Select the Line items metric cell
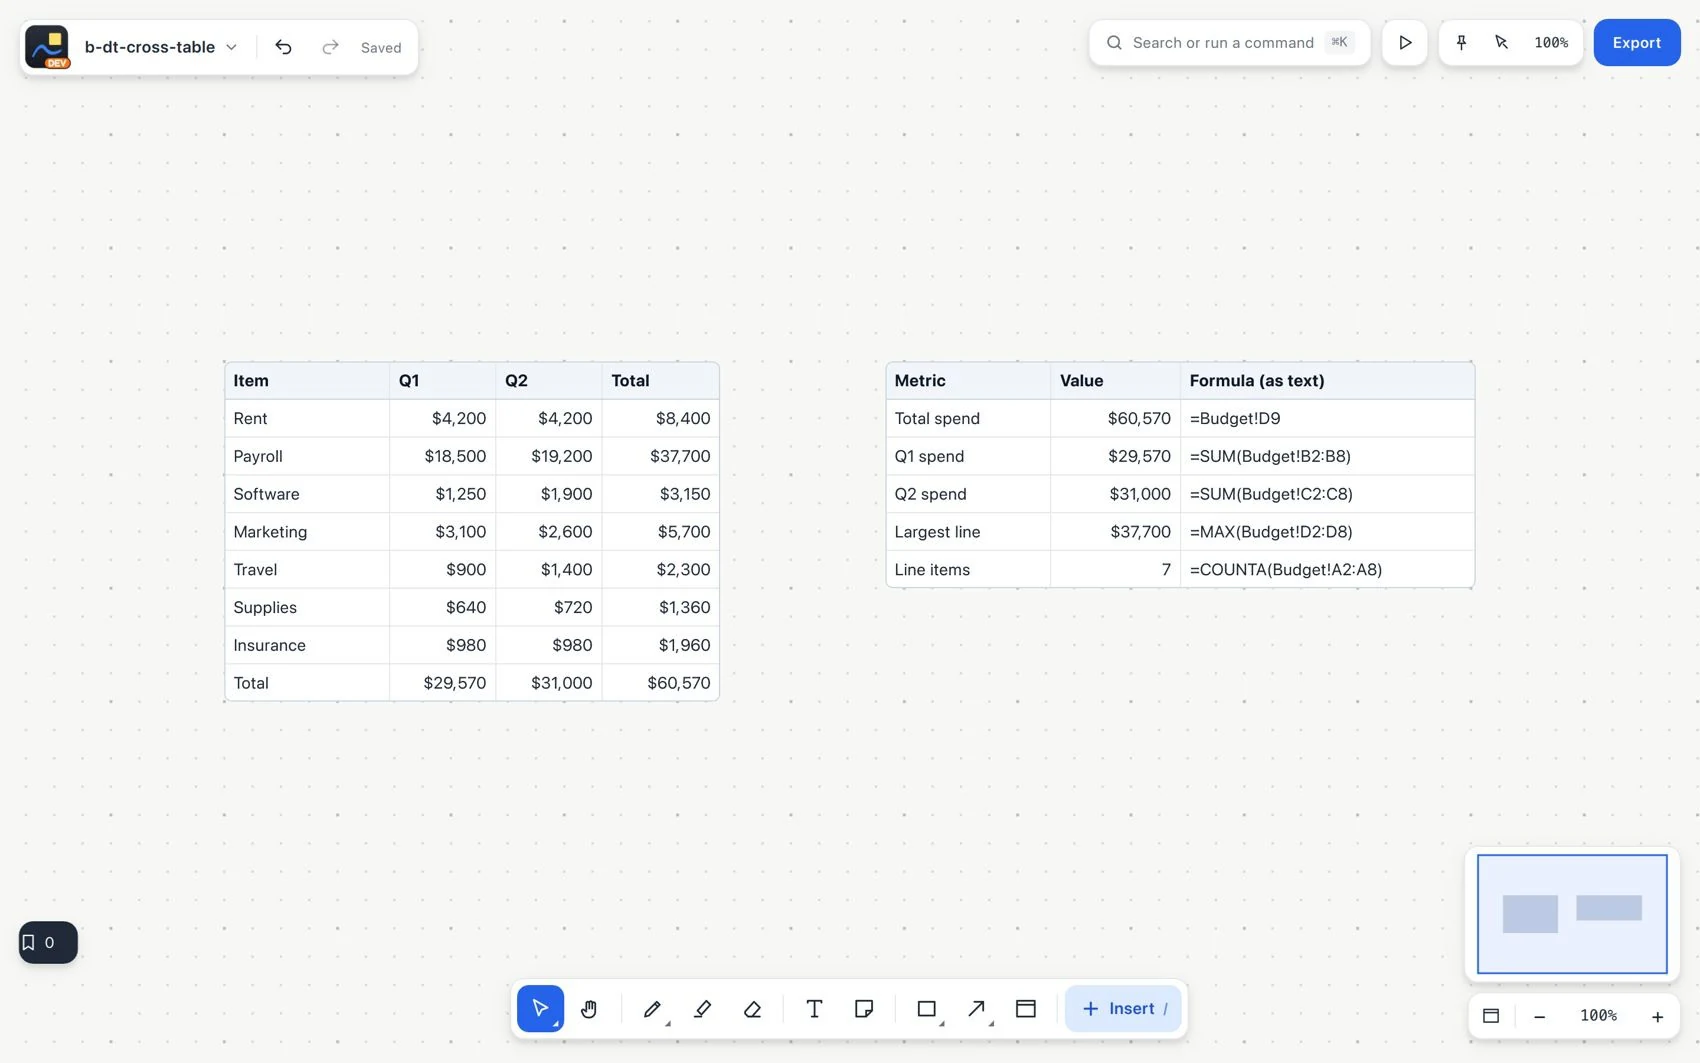Viewport: 1700px width, 1063px height. click(968, 570)
